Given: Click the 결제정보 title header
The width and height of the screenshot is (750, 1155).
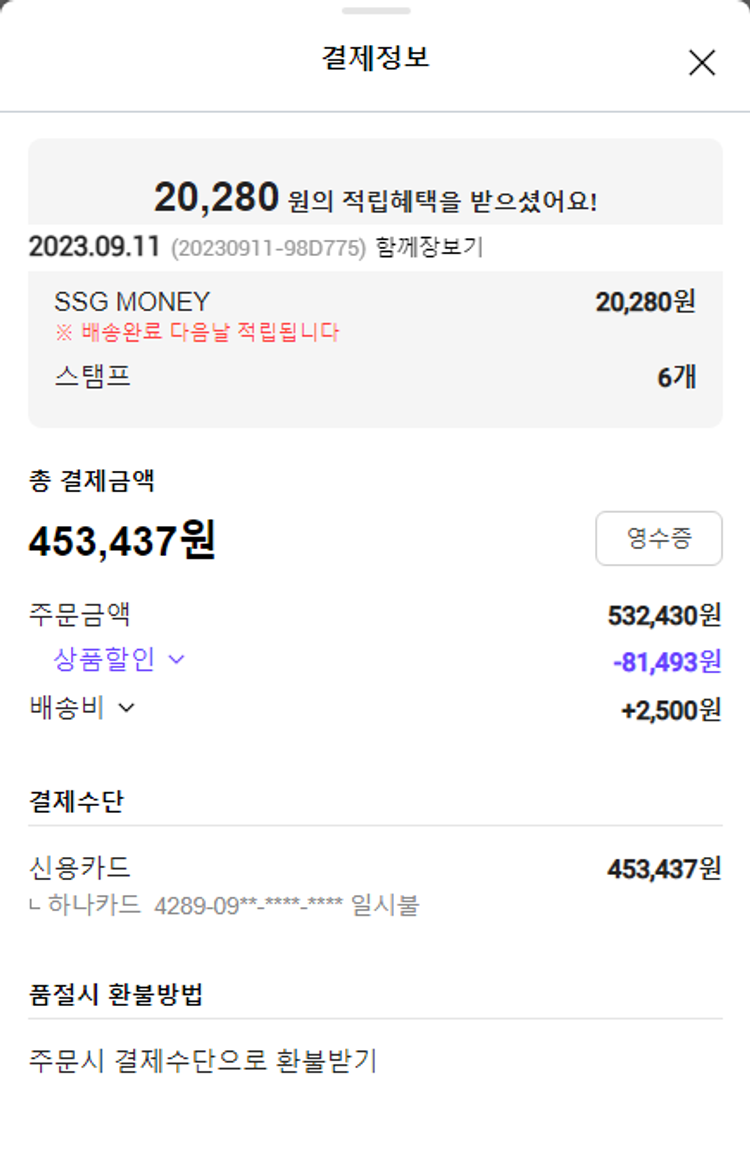Looking at the screenshot, I should 375,58.
